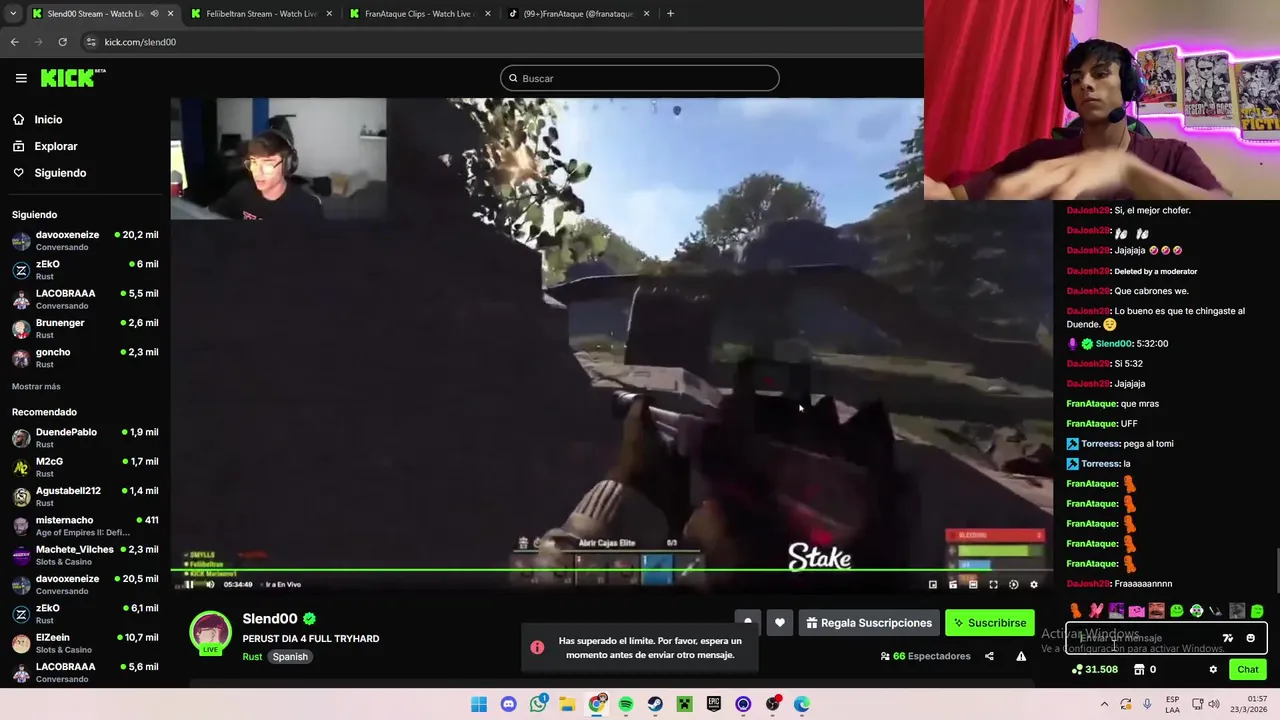
Task: Open zEkO channel with 6 mil viewers
Action: [x=85, y=270]
